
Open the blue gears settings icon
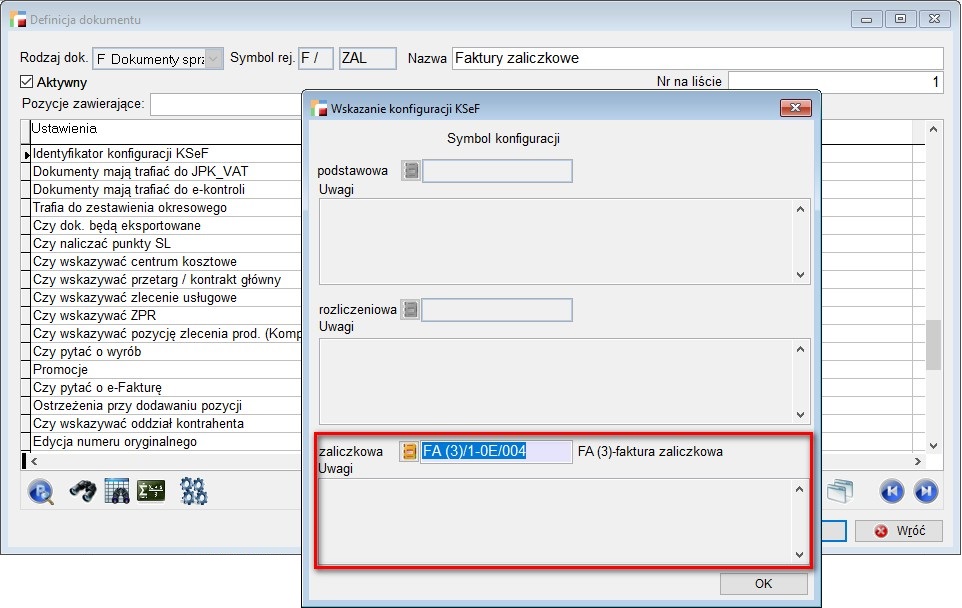[x=193, y=491]
